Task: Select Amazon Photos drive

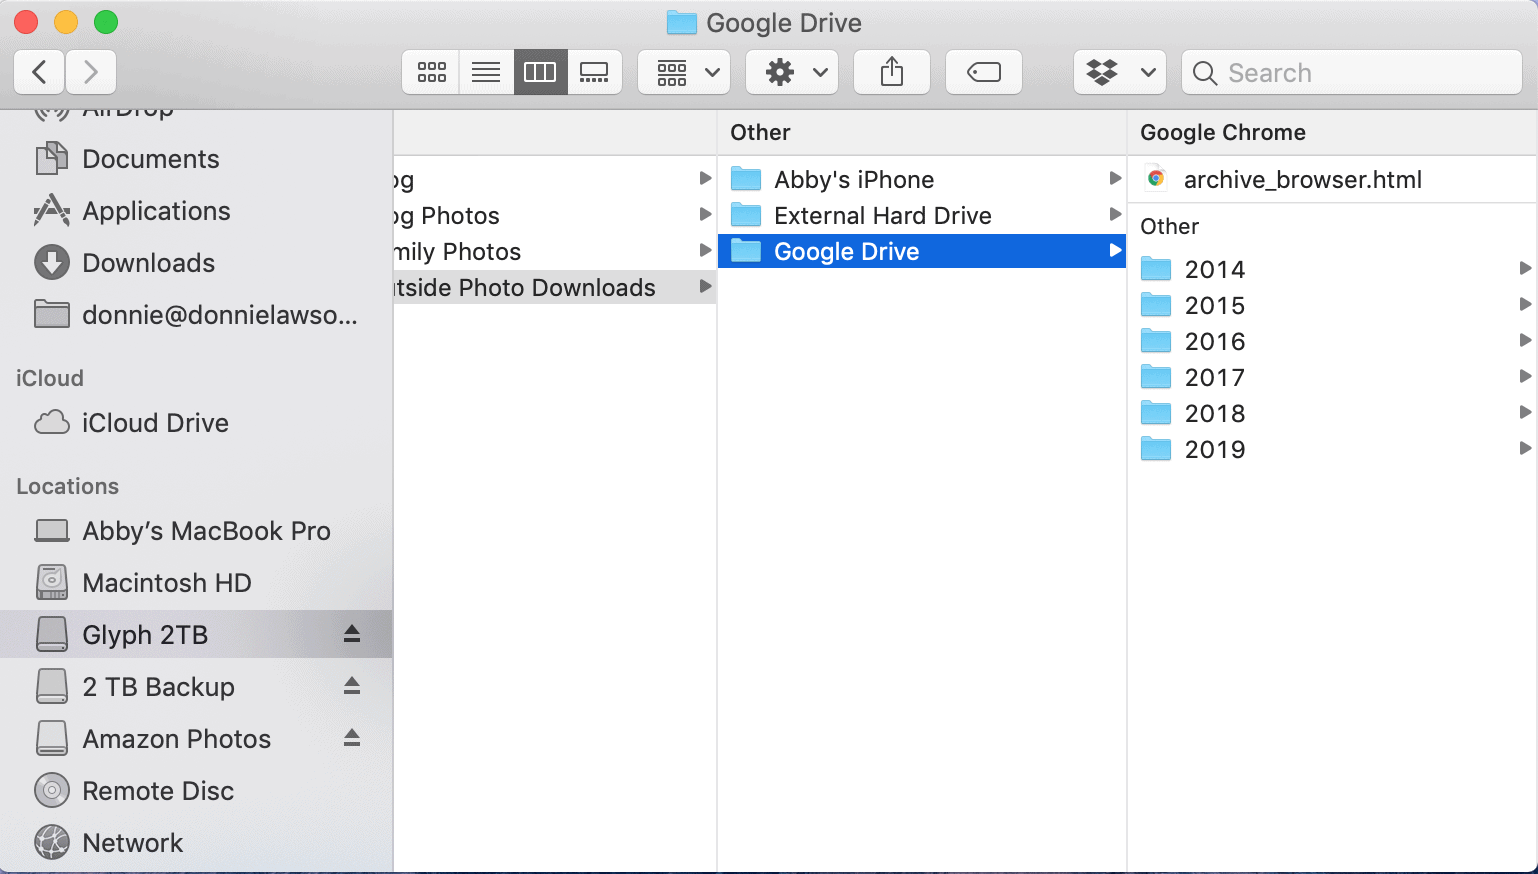Action: point(196,739)
